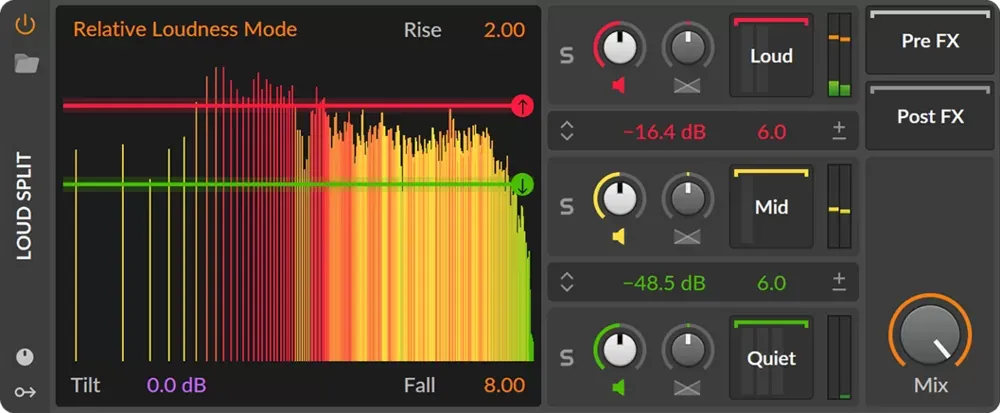Click crossfade icon under Loud pan knob
The image size is (1000, 413).
tap(688, 85)
